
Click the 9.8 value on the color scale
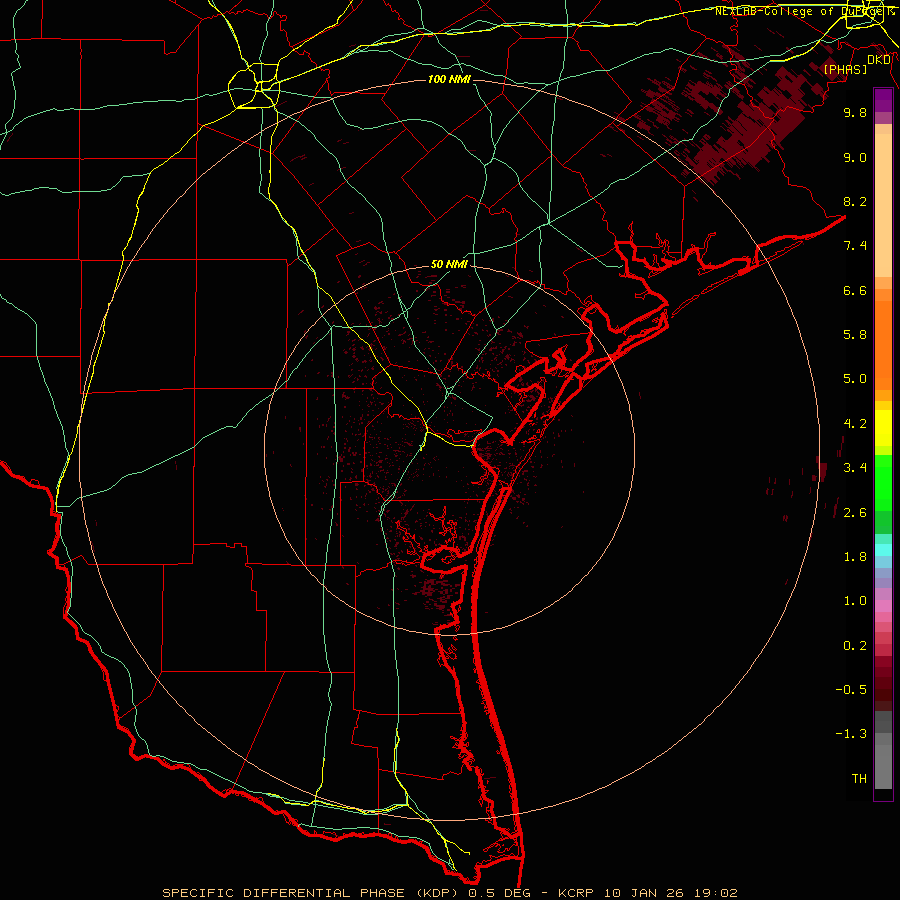pos(855,112)
